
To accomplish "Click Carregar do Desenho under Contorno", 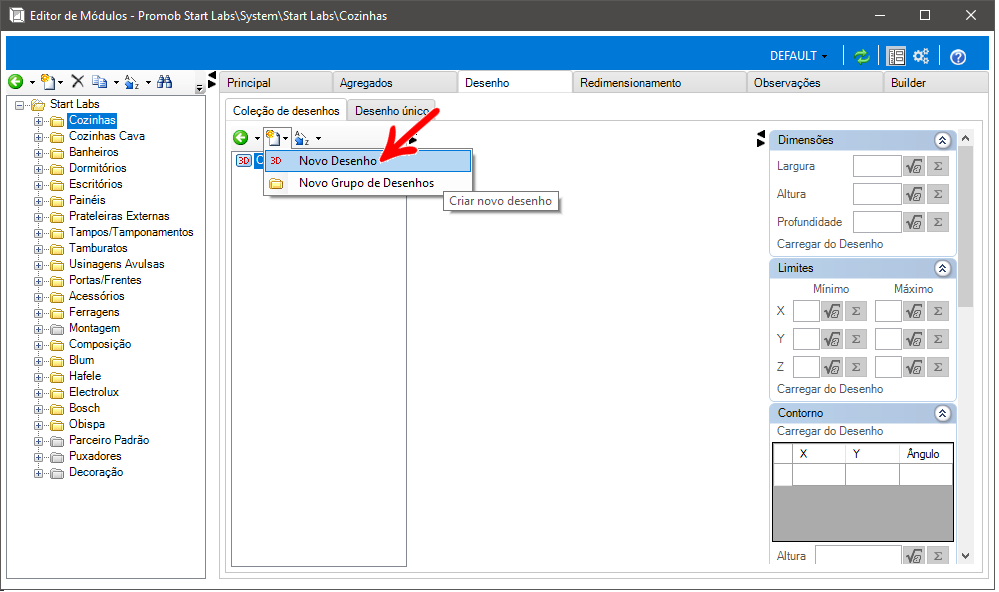I will pos(830,431).
